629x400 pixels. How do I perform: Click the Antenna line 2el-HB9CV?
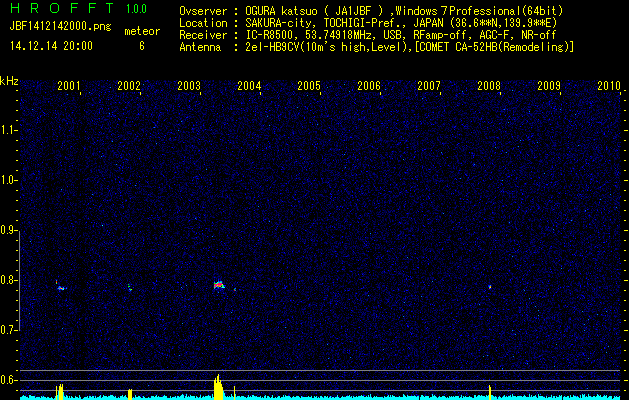click(x=377, y=47)
